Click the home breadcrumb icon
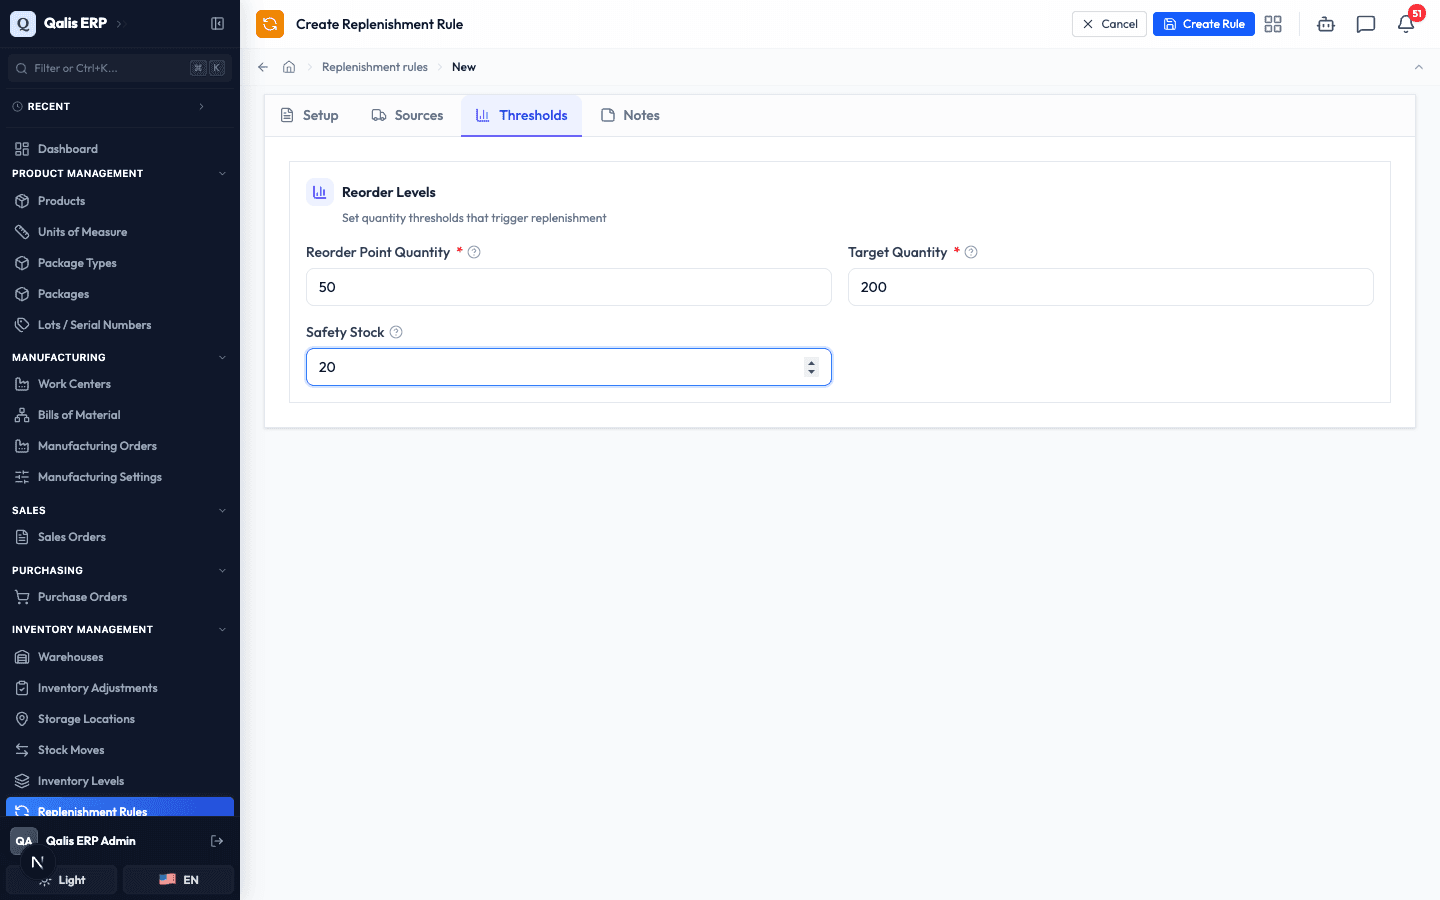This screenshot has width=1440, height=900. 289,67
